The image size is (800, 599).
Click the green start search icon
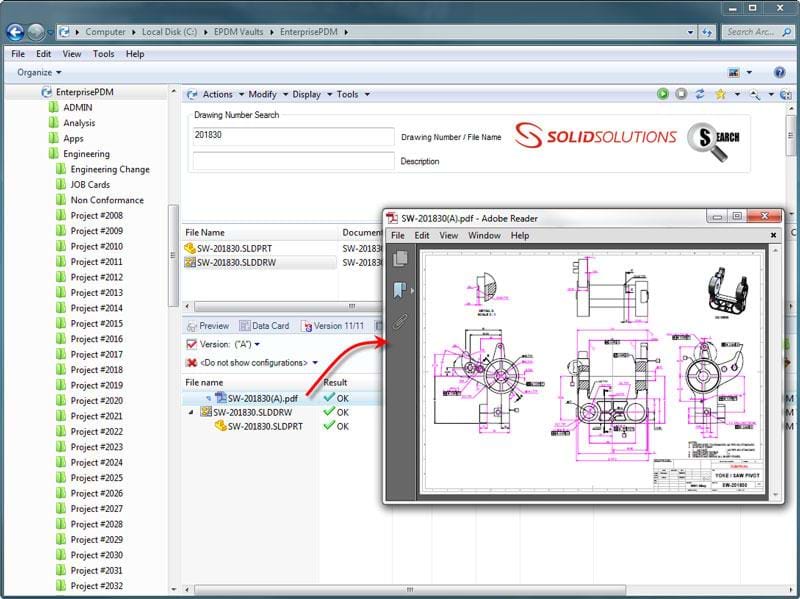pyautogui.click(x=662, y=94)
